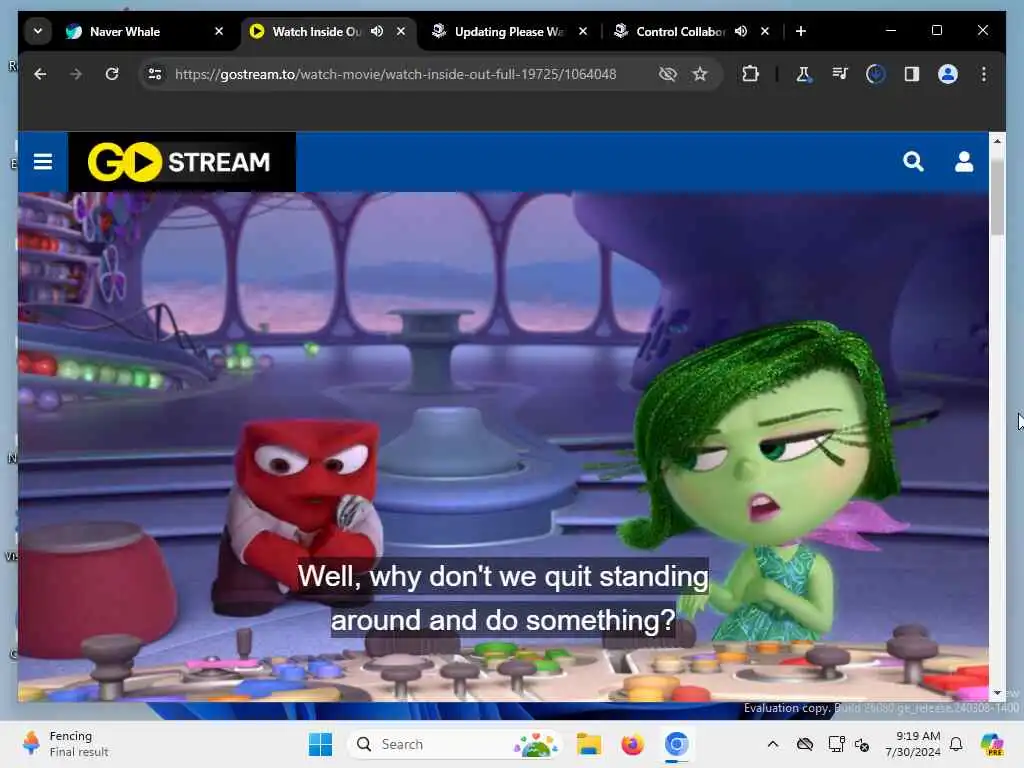Open the GoStream search icon

click(x=913, y=161)
